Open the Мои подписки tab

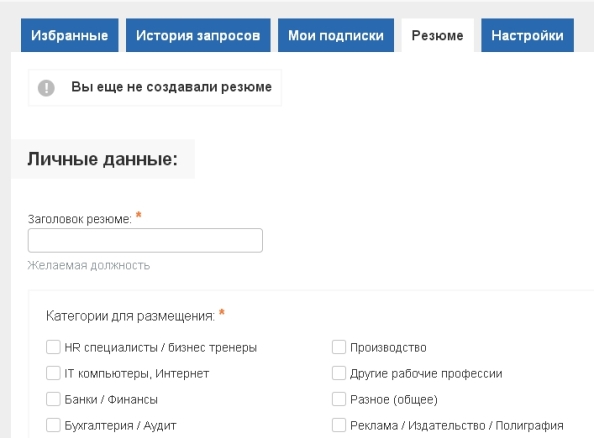pos(336,35)
